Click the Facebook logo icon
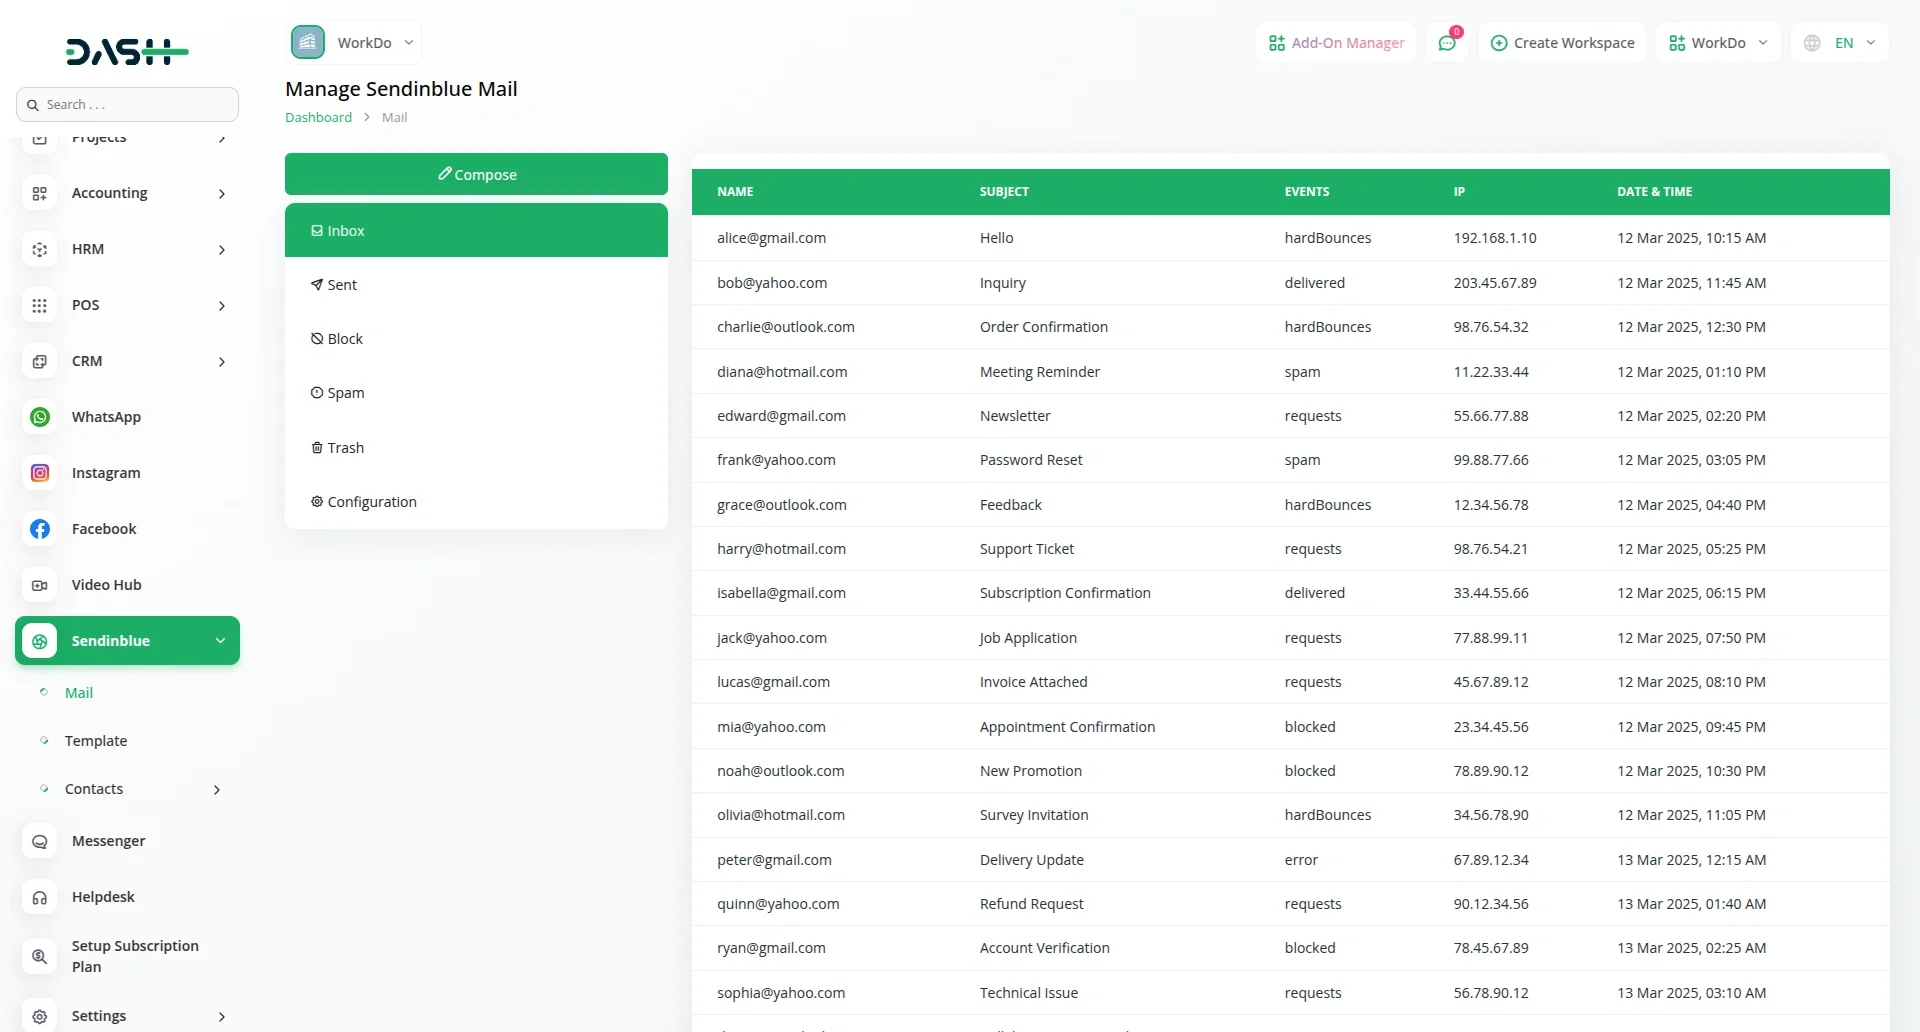This screenshot has height=1032, width=1920. coord(40,529)
